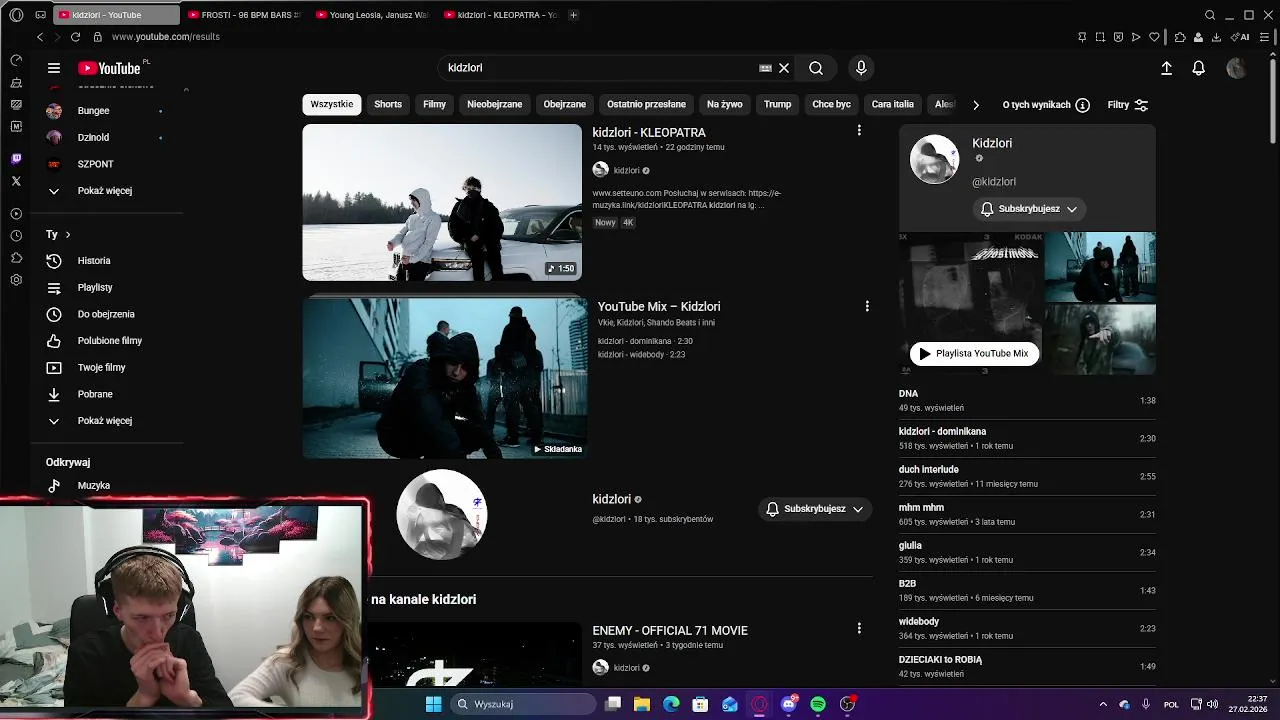Play the Playlista YouTube Mix button
The height and width of the screenshot is (720, 1280).
974,353
